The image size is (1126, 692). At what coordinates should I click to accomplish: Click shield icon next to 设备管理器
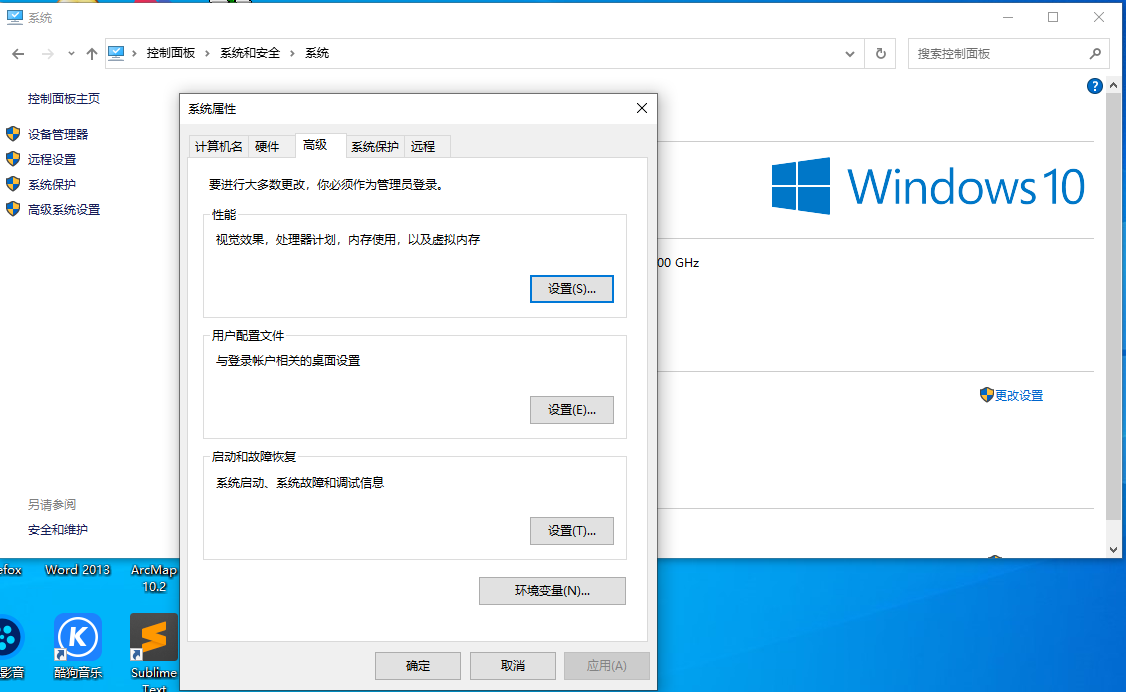13,134
